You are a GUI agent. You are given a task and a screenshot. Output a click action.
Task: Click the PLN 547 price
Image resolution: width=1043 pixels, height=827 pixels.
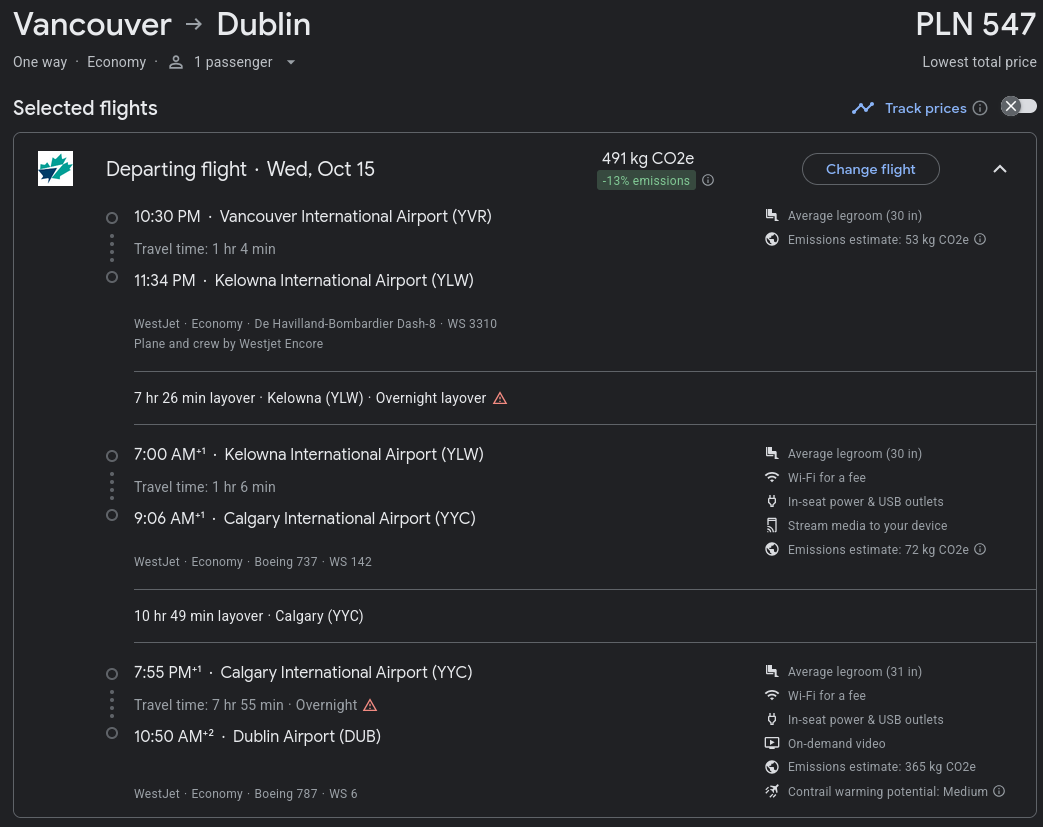click(x=975, y=25)
